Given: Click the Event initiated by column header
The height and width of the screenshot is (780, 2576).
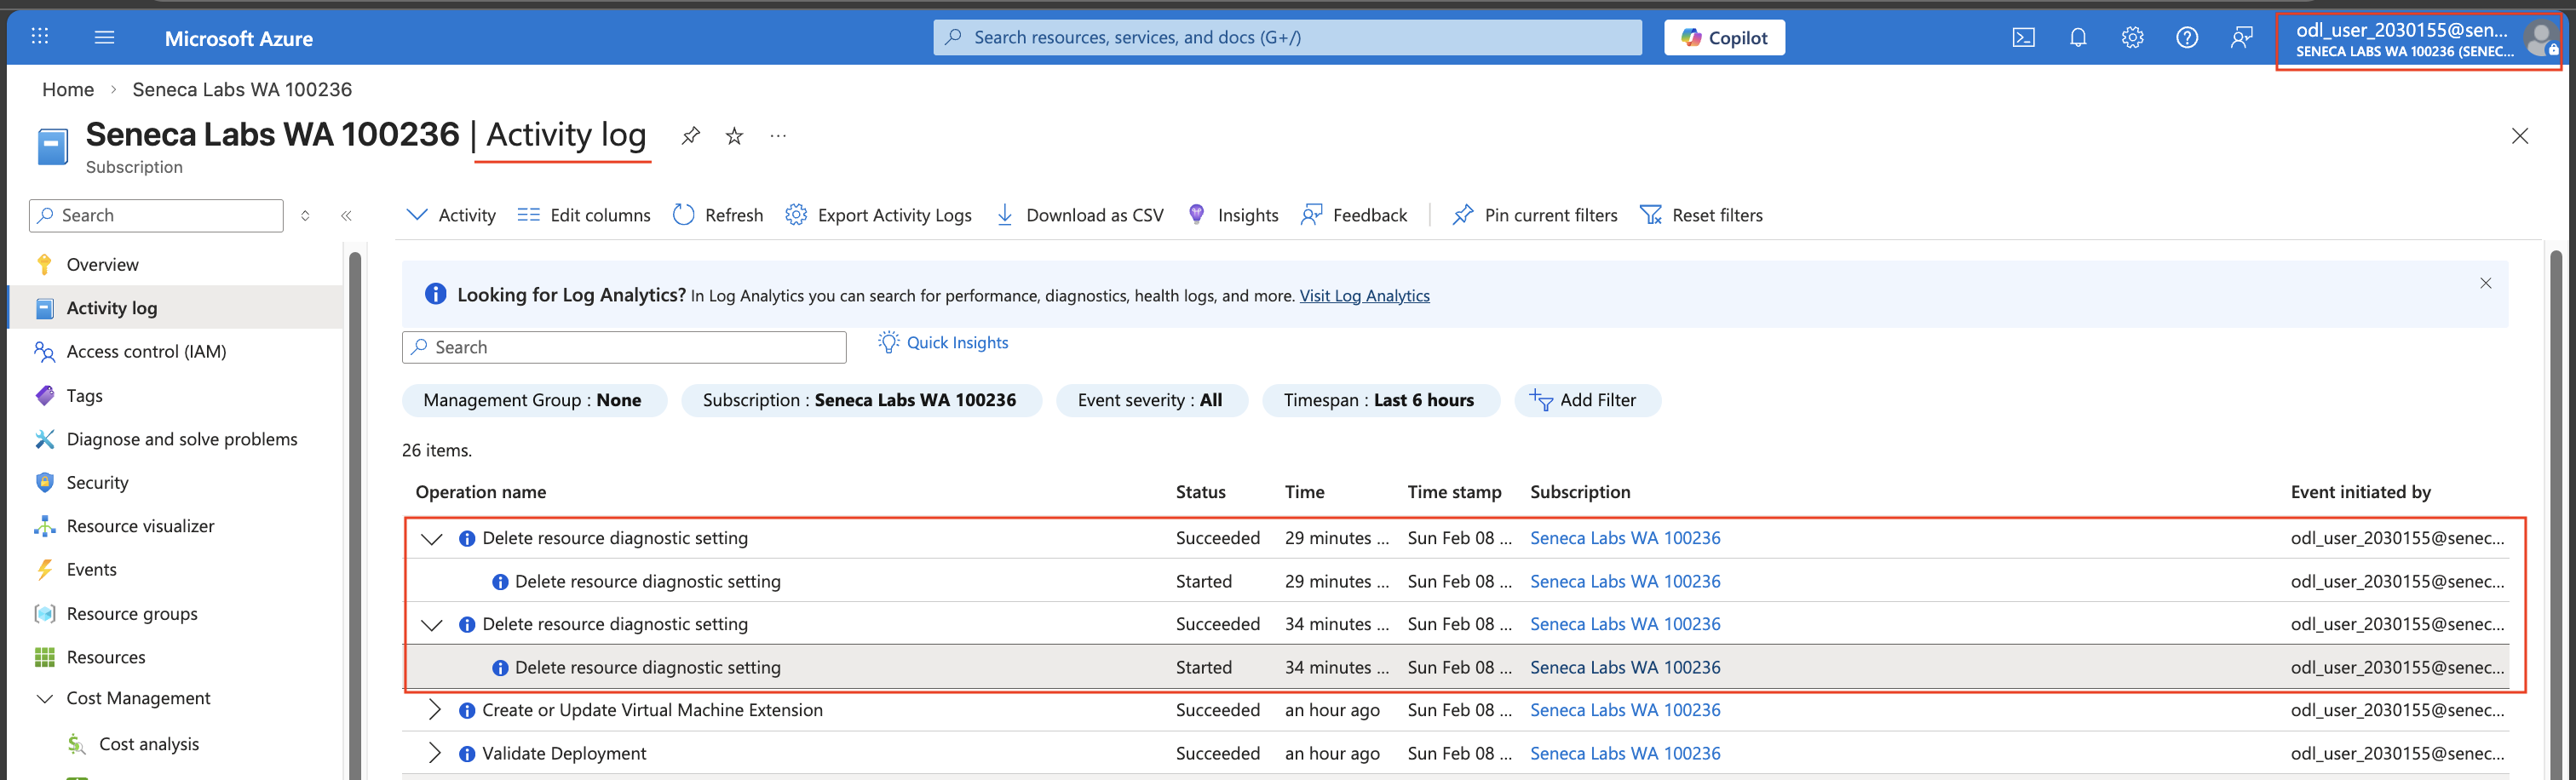Looking at the screenshot, I should click(x=2360, y=492).
